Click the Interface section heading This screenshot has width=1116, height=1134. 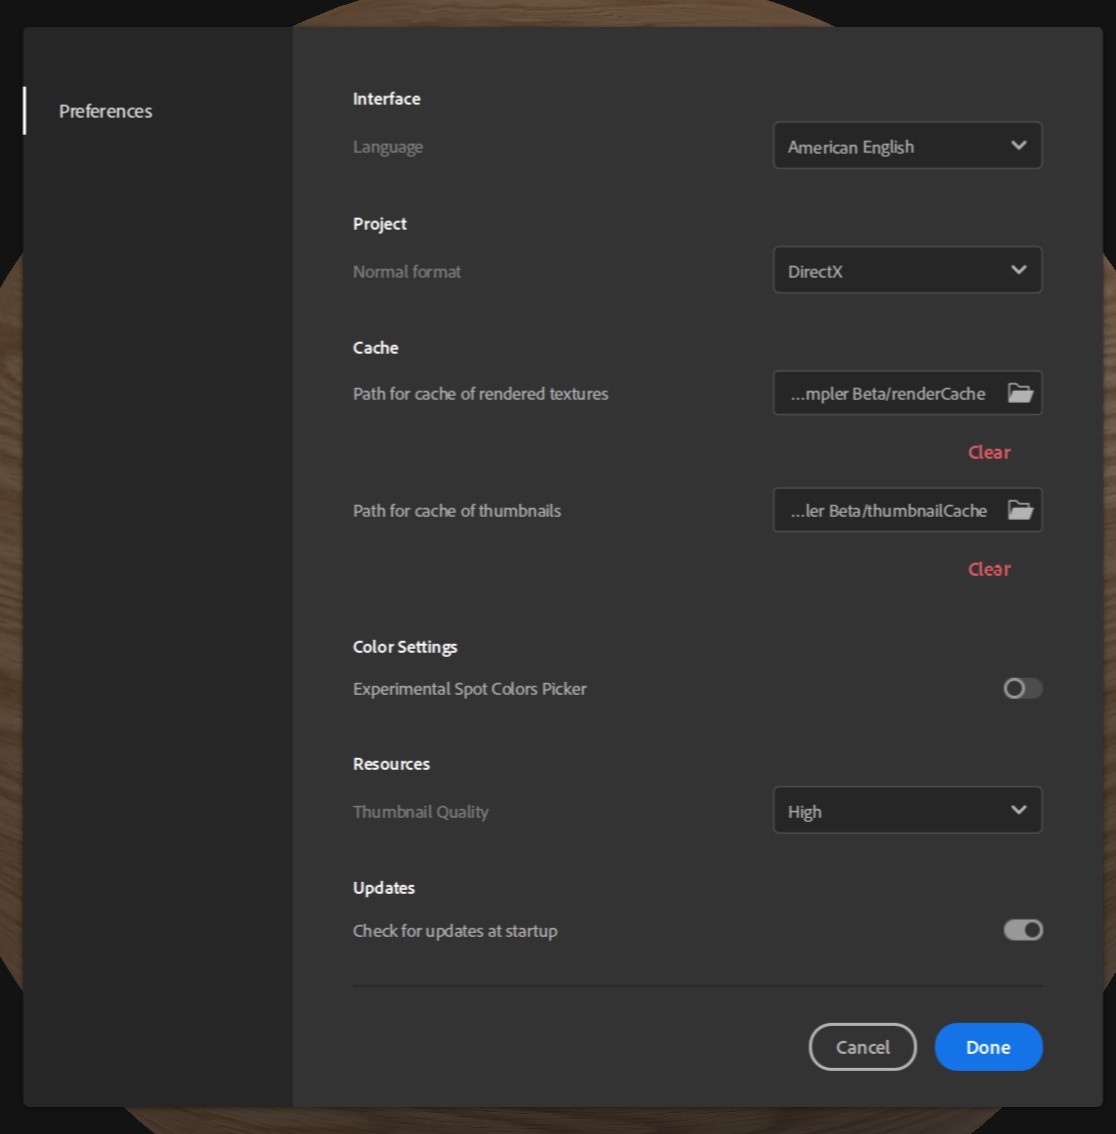point(386,98)
